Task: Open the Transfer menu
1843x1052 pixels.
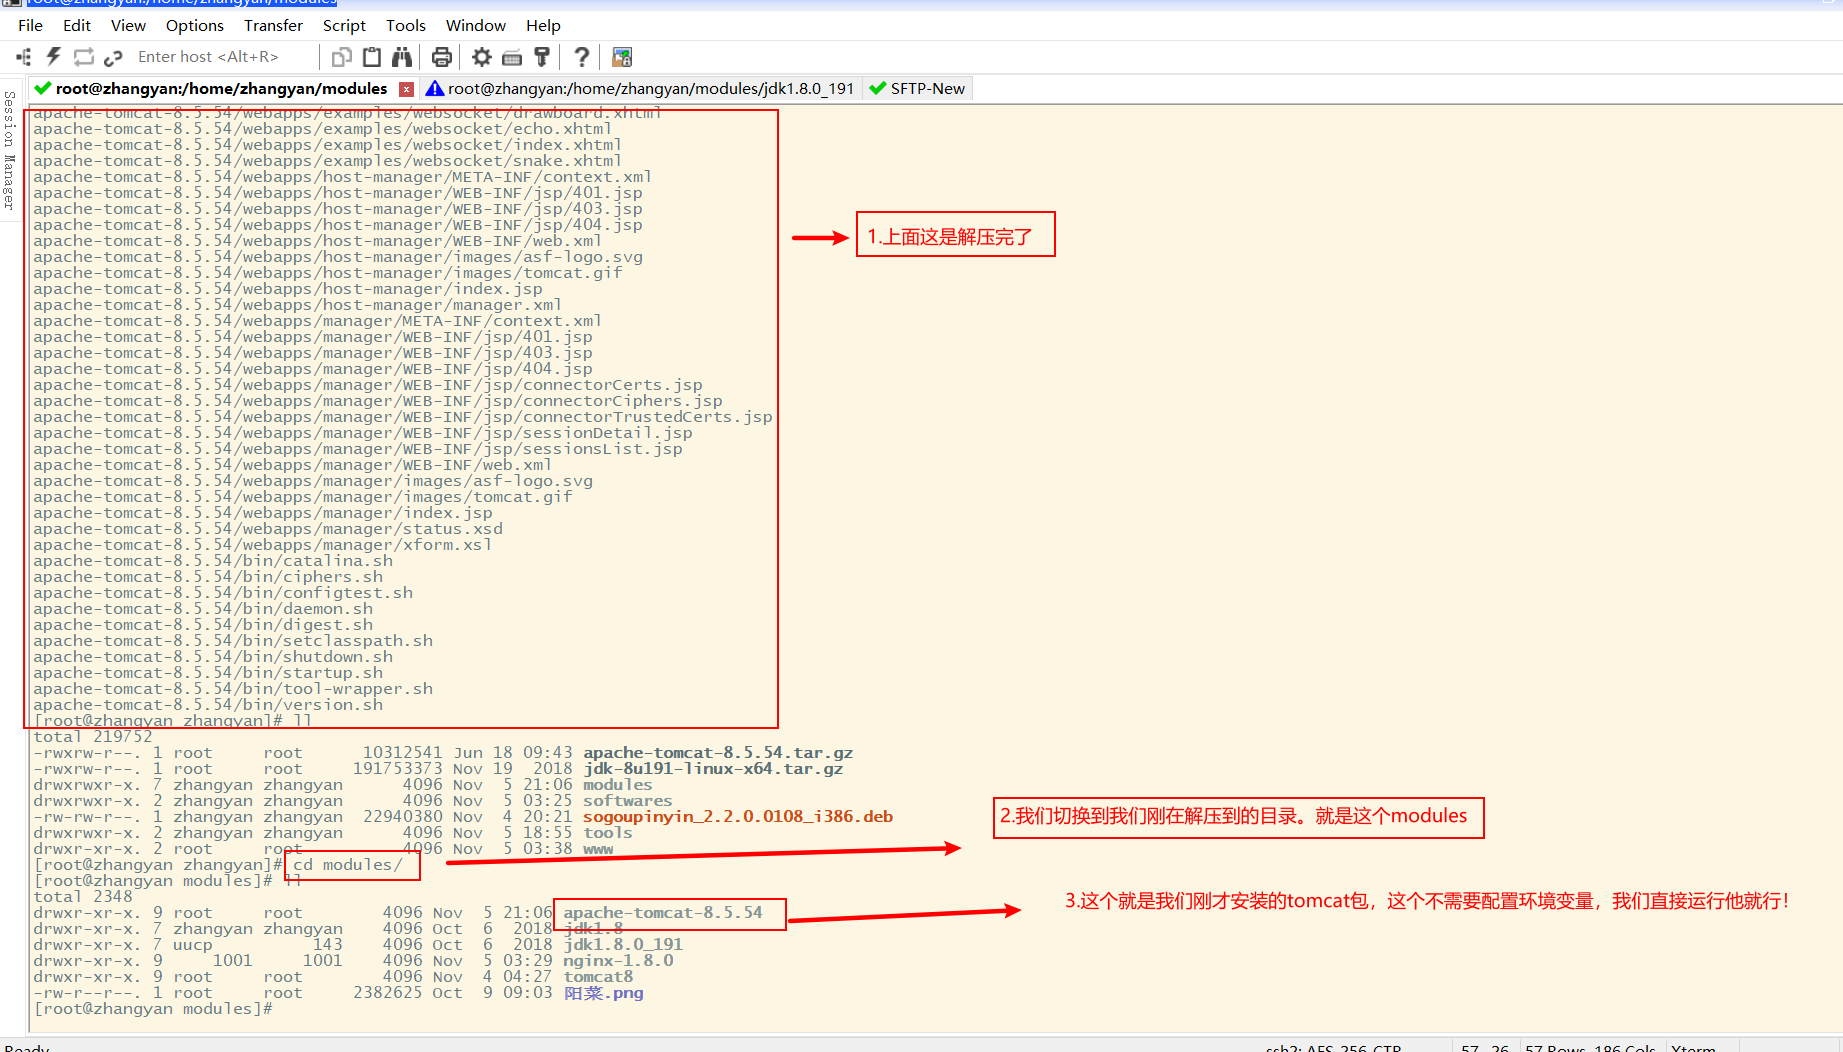Action: (274, 25)
